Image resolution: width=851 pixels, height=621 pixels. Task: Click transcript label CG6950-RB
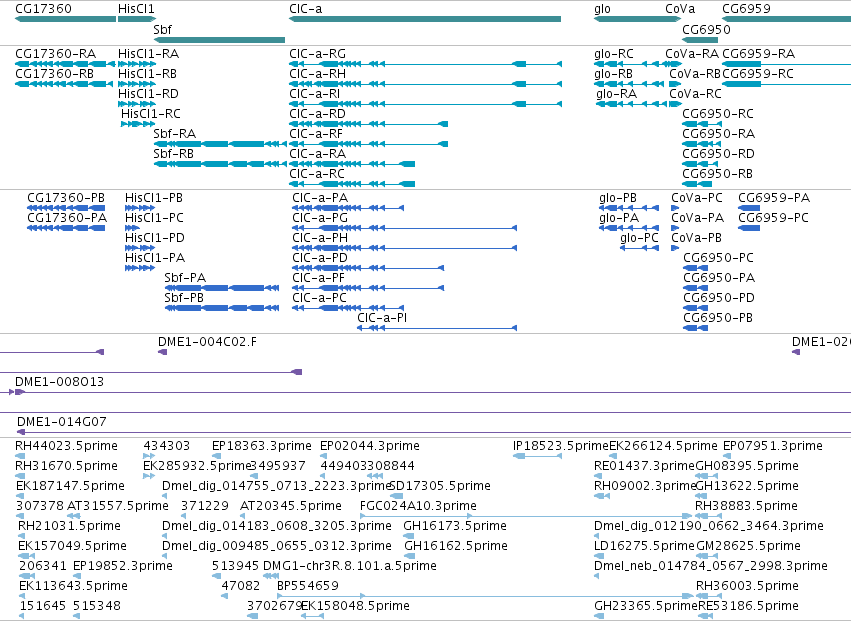point(717,174)
